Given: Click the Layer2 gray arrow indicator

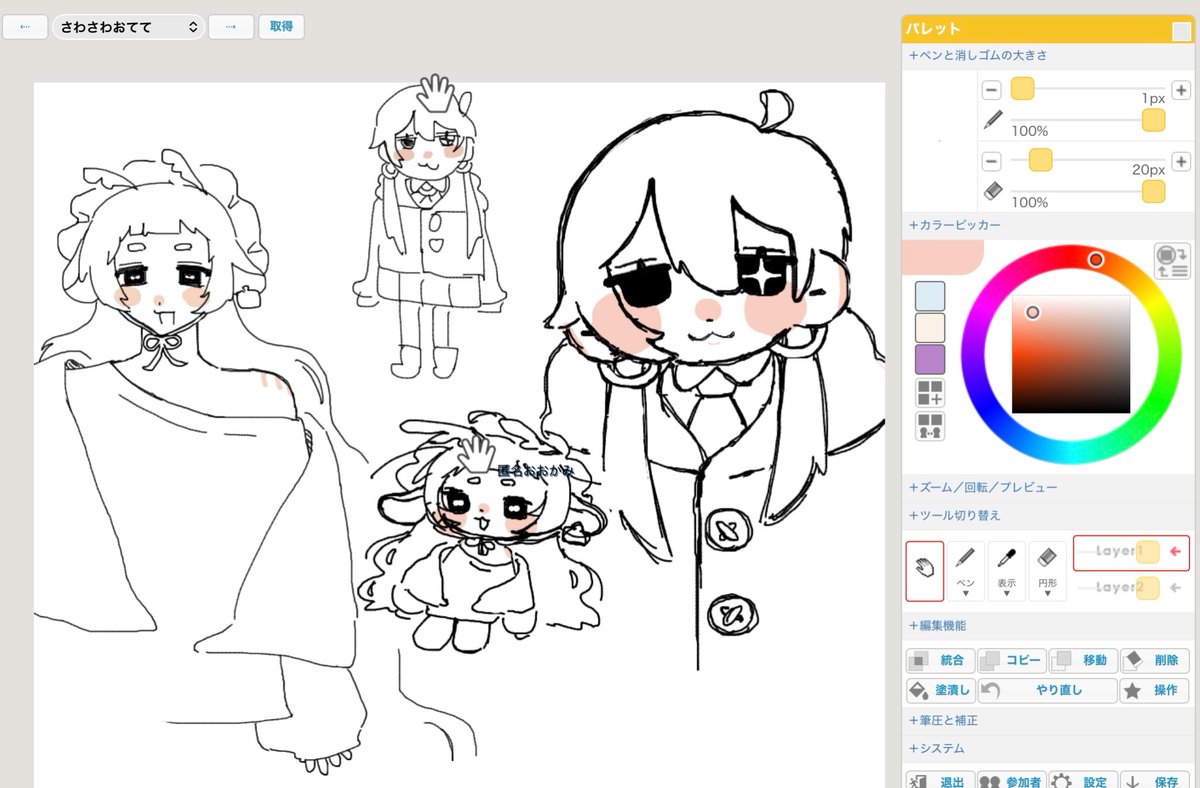Looking at the screenshot, I should 1176,588.
